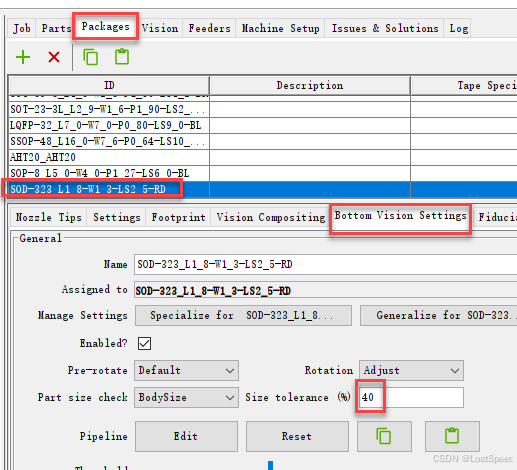Switch to the Parts tab
Viewport: 517px width, 470px height.
pyautogui.click(x=56, y=28)
